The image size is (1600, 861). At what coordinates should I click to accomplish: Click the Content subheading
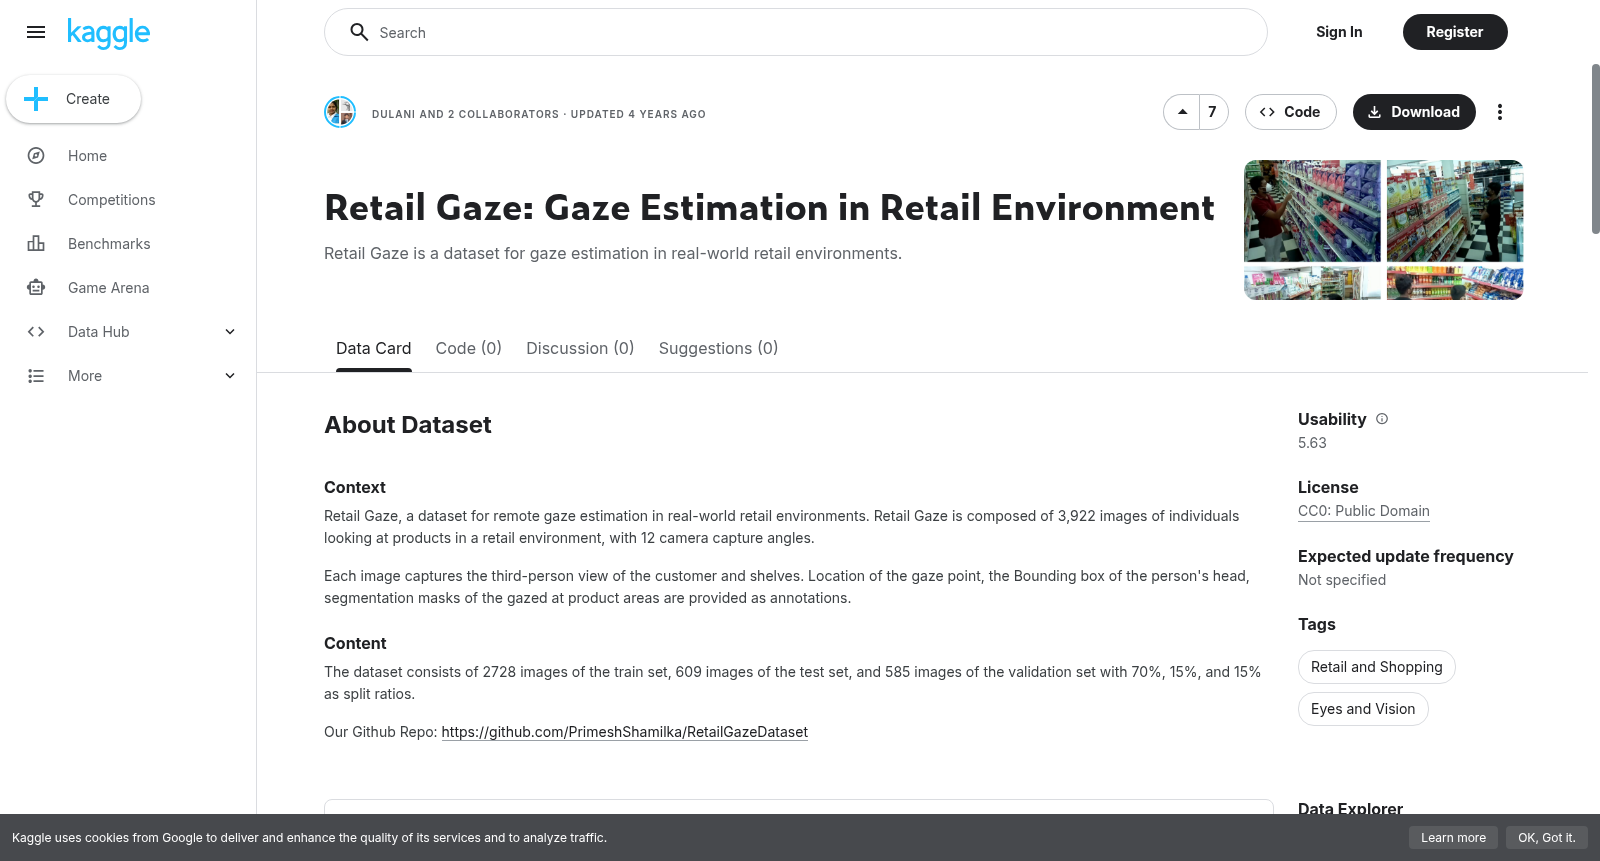(x=355, y=644)
